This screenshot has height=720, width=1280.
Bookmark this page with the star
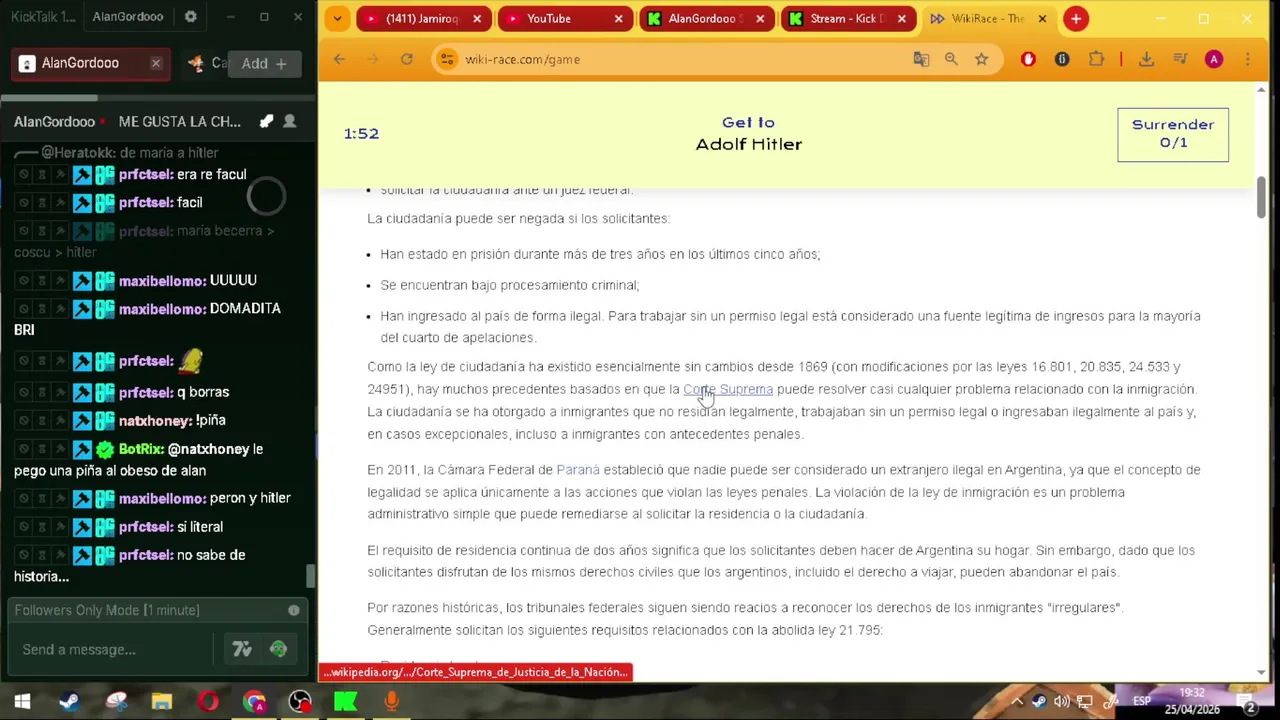[x=982, y=59]
